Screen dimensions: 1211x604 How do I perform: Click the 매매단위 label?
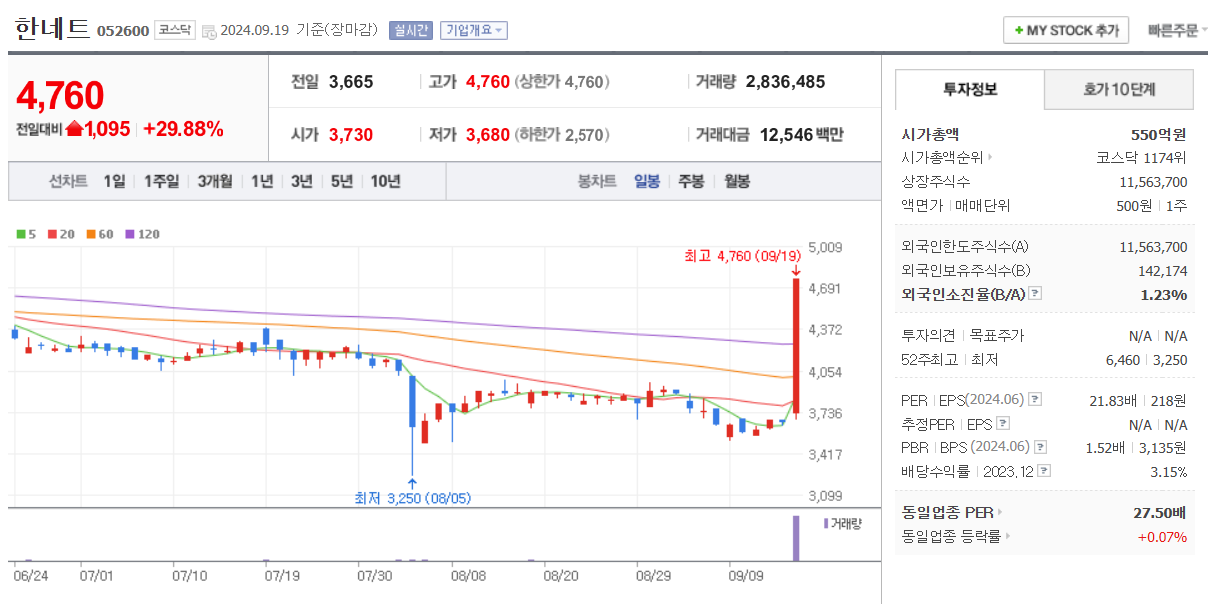point(984,206)
